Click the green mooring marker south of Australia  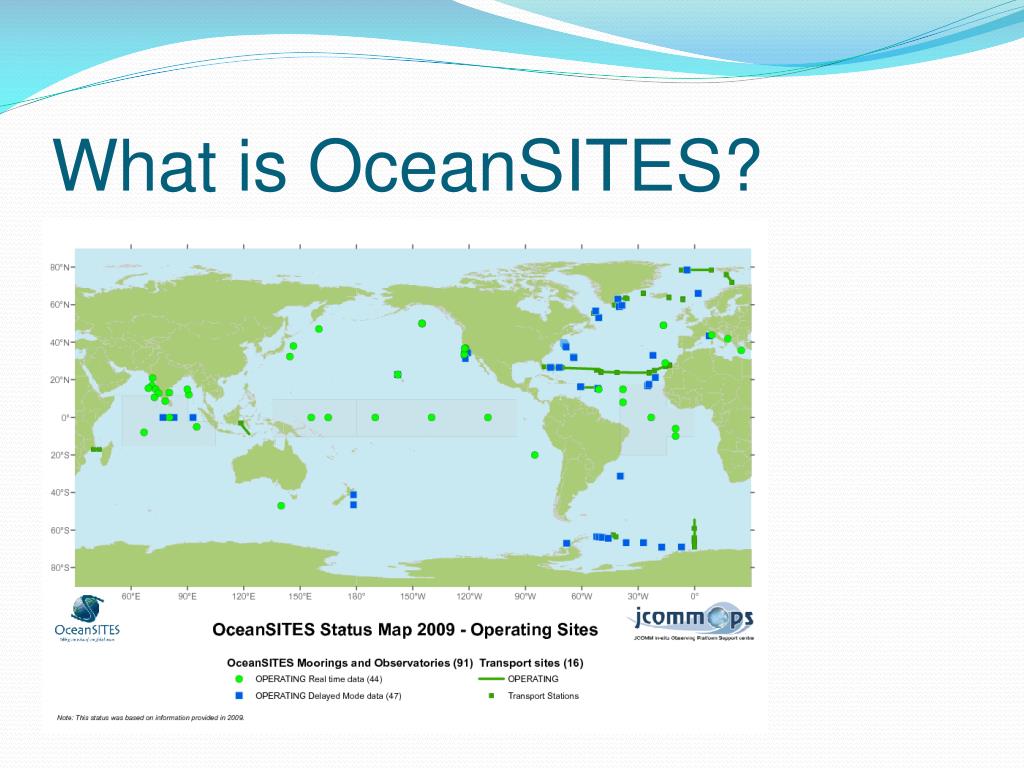click(x=281, y=506)
